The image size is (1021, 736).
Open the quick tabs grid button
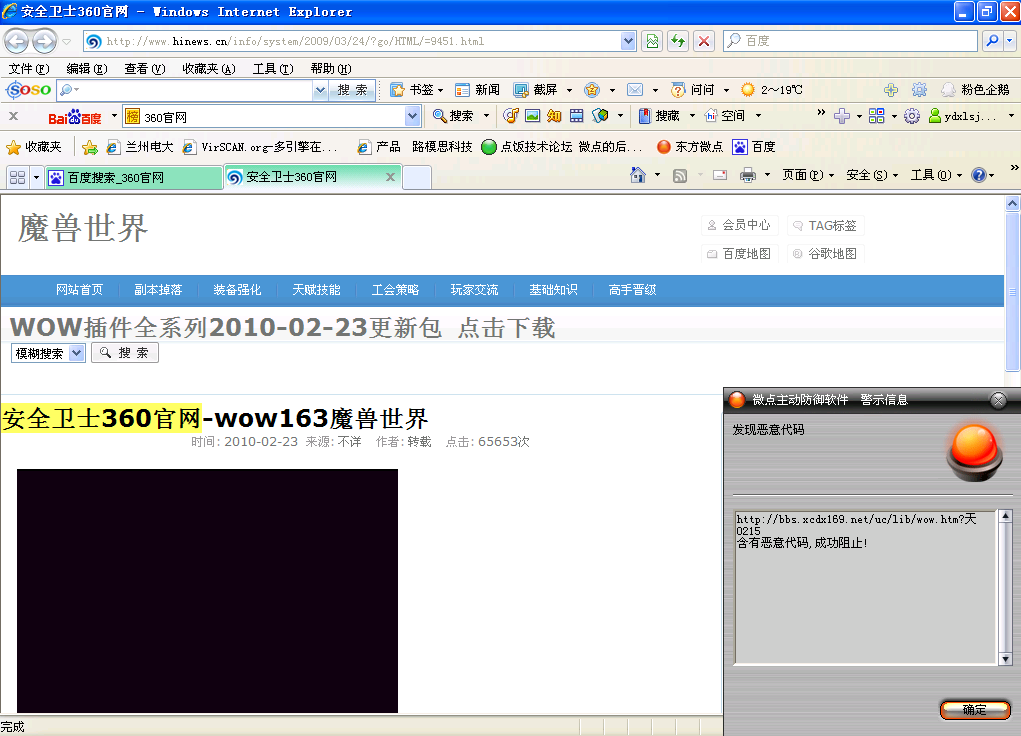click(x=18, y=177)
